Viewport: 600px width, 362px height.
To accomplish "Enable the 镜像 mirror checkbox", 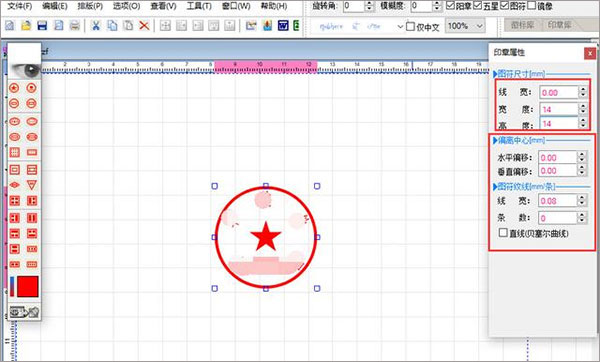I will 531,5.
